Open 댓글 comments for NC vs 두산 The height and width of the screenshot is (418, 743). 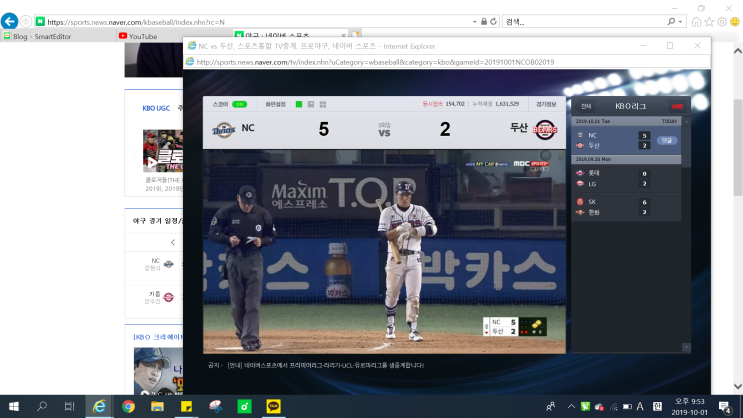(x=667, y=140)
